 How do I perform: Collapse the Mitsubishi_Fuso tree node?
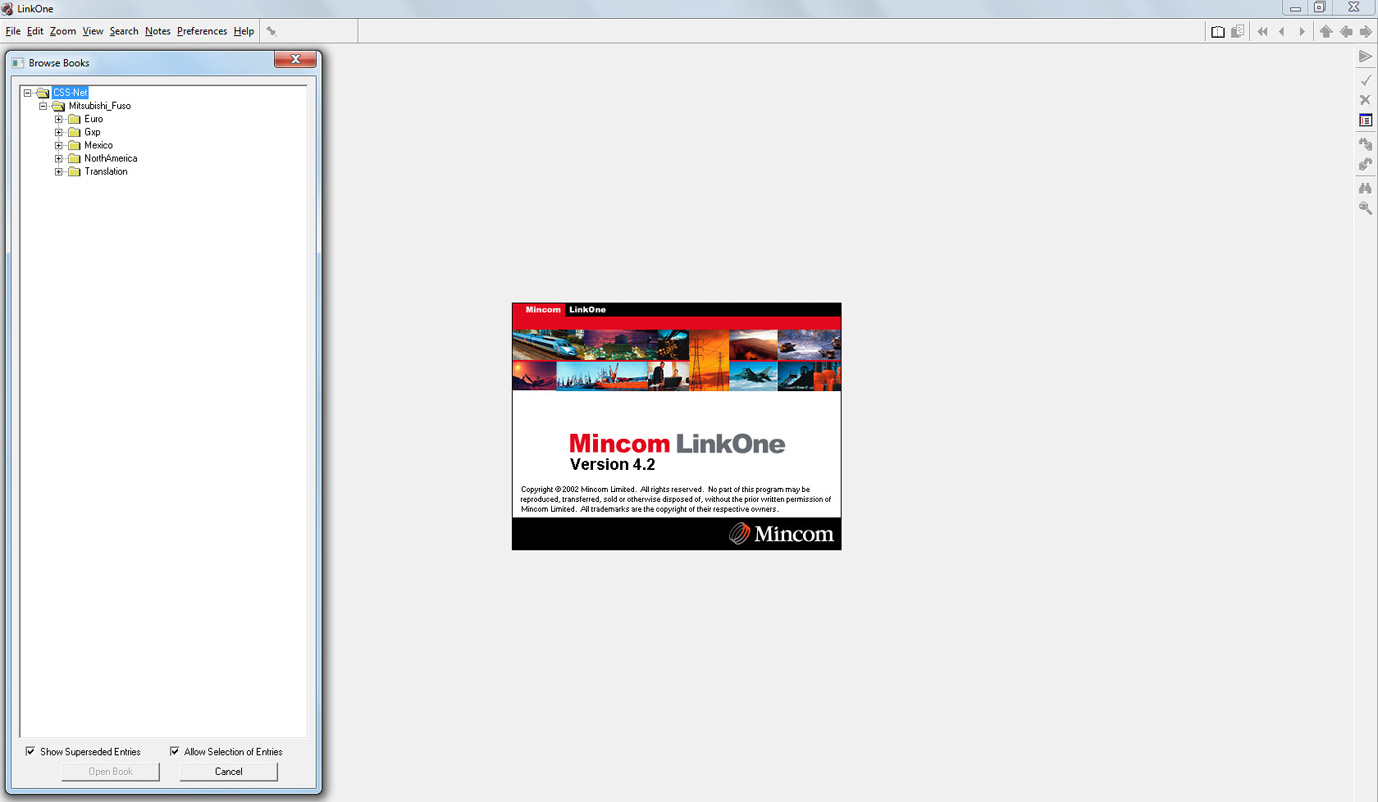[43, 106]
